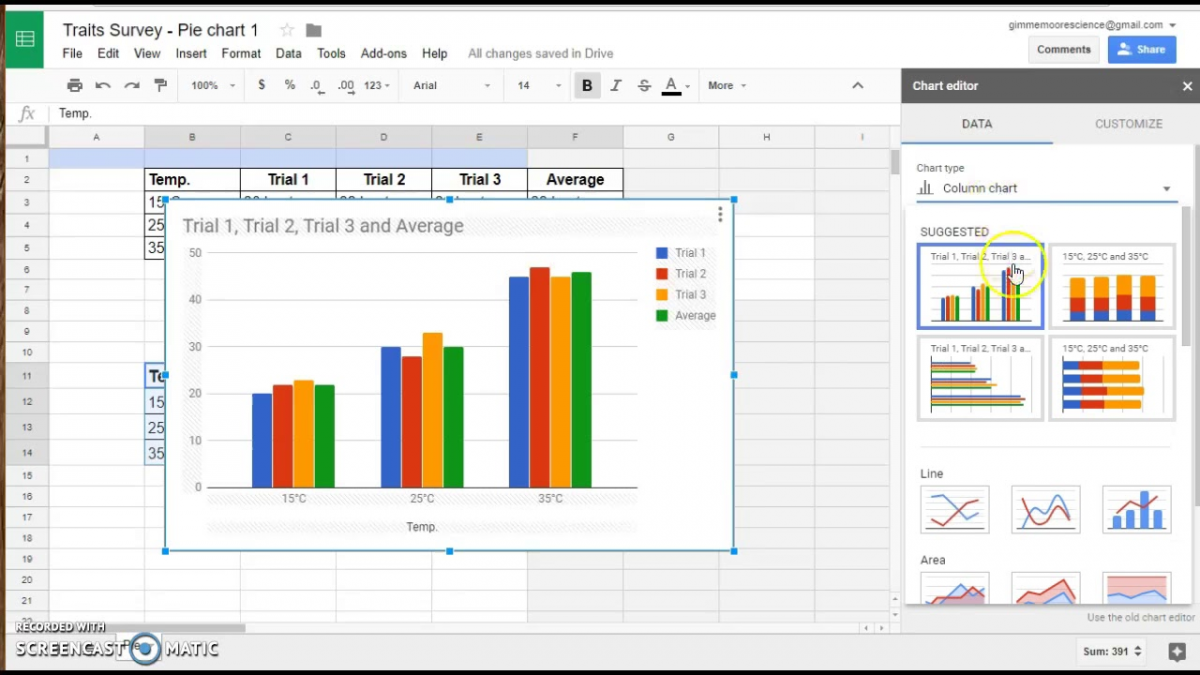Toggle bold formatting on the toolbar
Viewport: 1200px width, 675px height.
587,85
